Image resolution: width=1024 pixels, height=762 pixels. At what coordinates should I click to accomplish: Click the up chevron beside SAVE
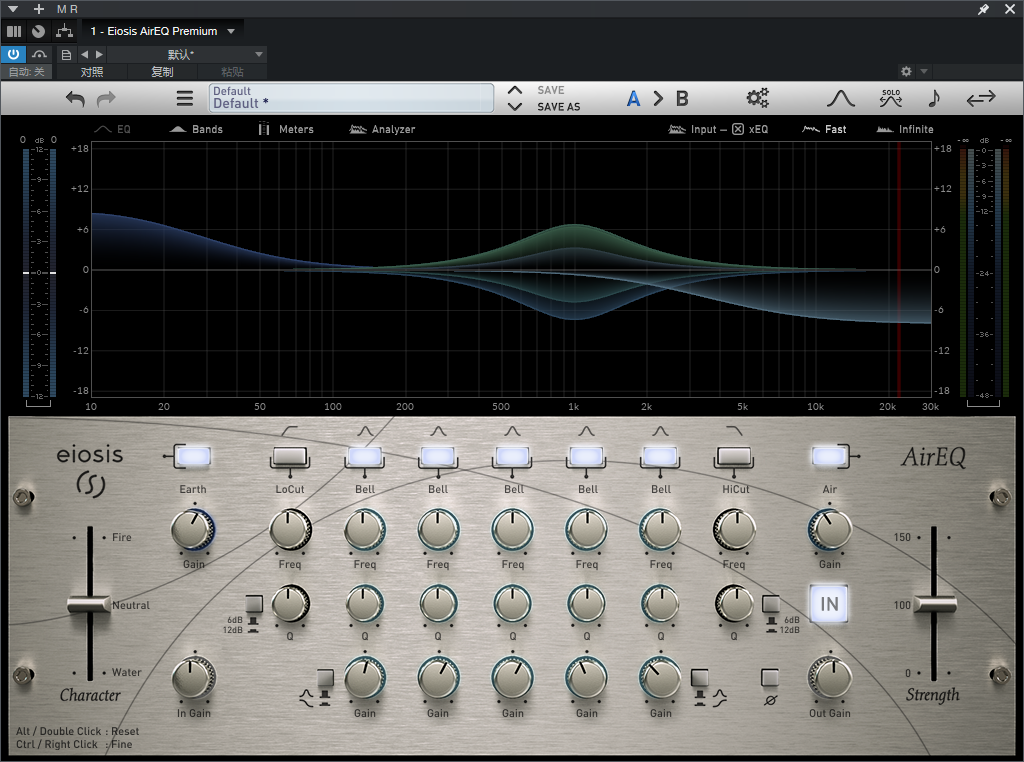515,90
